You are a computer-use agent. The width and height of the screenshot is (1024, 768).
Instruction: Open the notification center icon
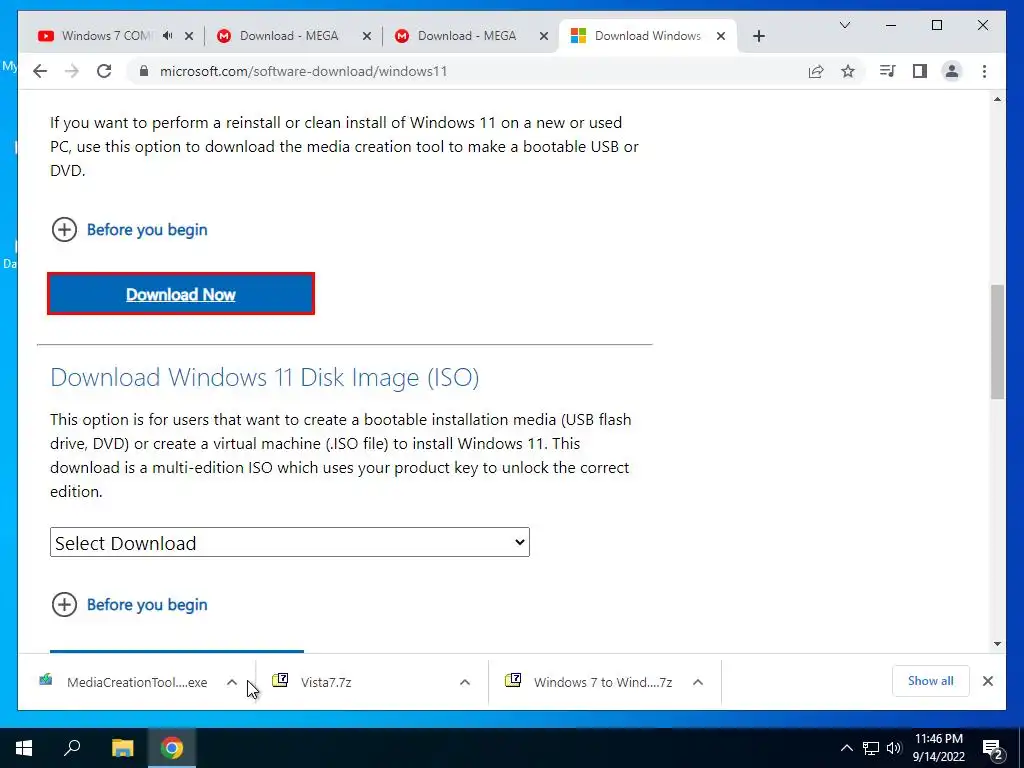click(x=993, y=749)
